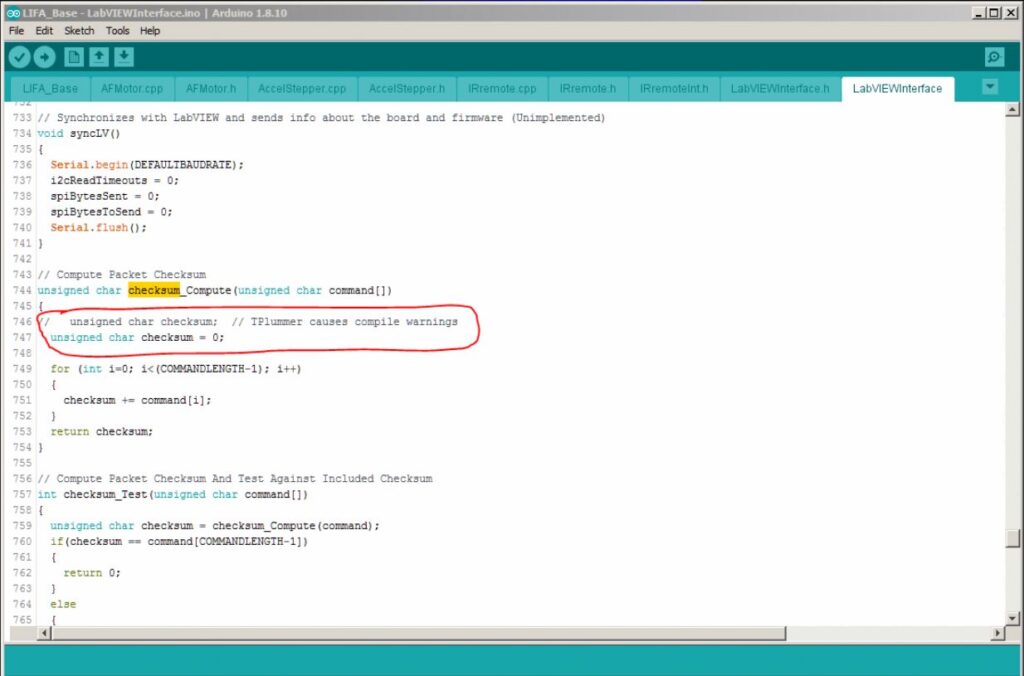Switch to the AccelStepper.h tab
This screenshot has height=676, width=1024.
pos(407,89)
